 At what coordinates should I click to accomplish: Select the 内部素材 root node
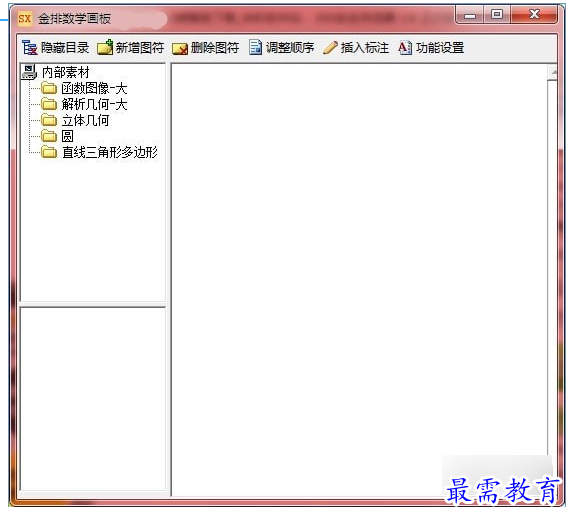tap(66, 72)
